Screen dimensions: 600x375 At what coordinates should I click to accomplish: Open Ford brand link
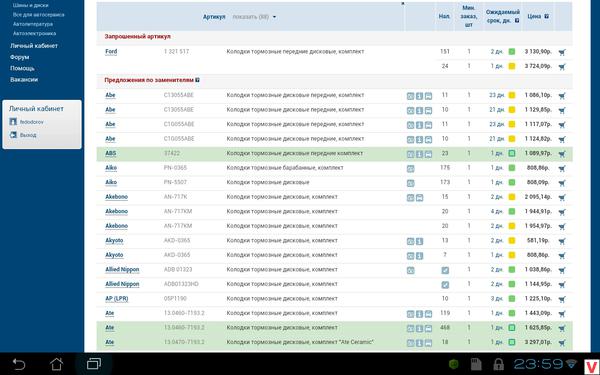(111, 52)
